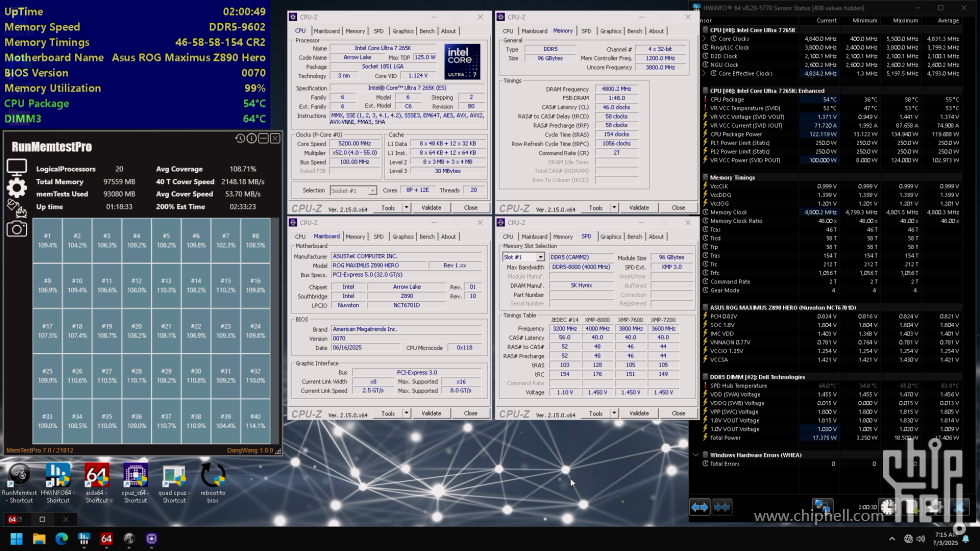Click the Average column header in HWiNFO
This screenshot has width=980, height=551.
click(x=948, y=21)
